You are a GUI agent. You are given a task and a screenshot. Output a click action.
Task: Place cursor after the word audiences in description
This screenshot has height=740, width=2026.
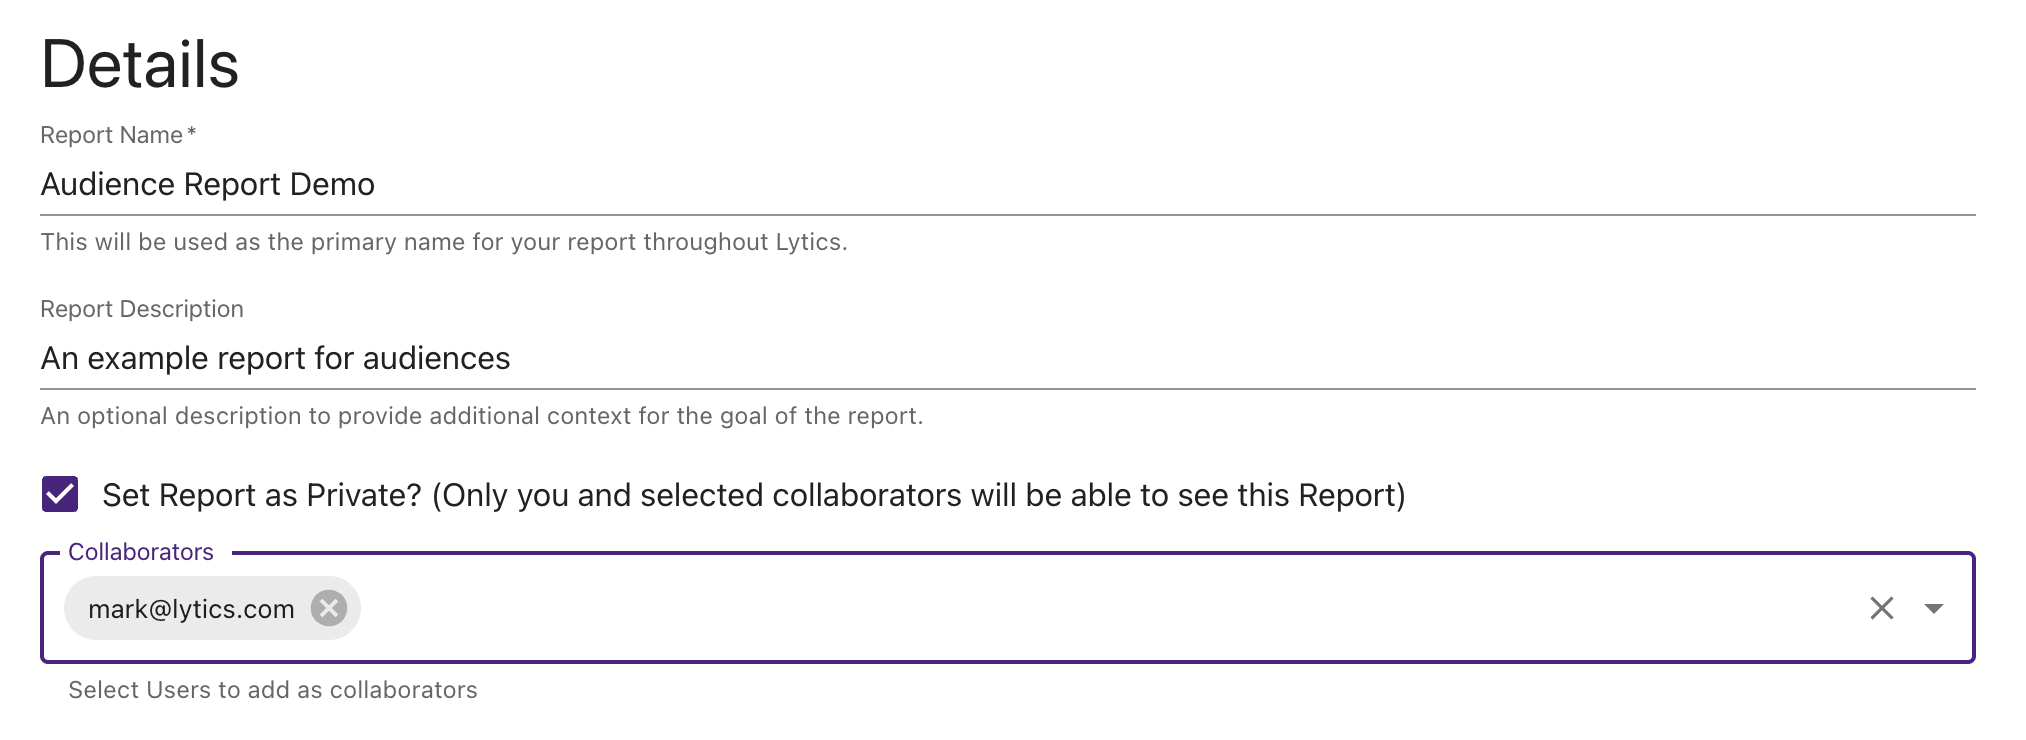(512, 359)
